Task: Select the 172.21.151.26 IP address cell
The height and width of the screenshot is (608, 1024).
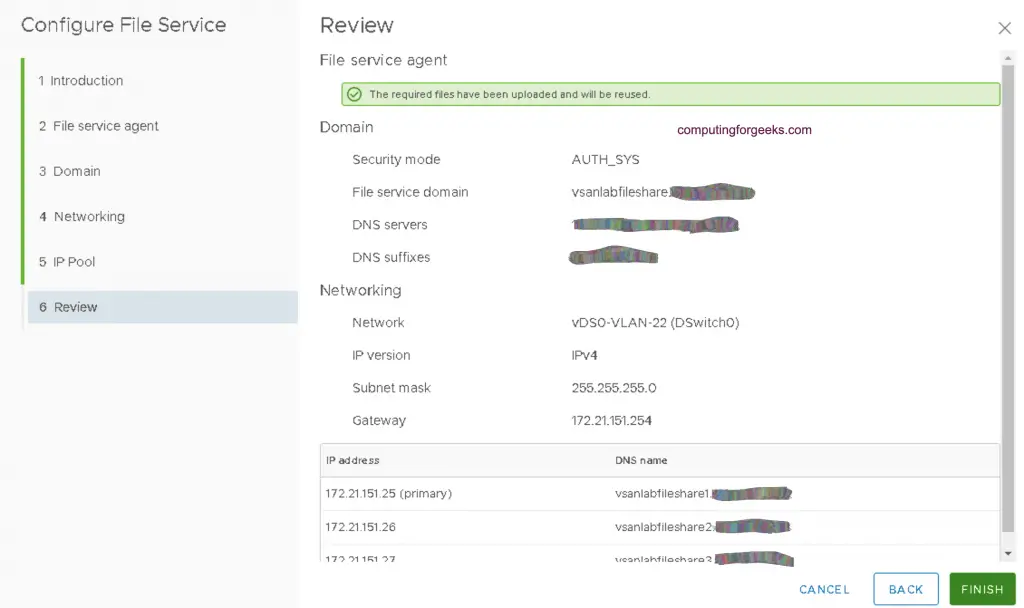Action: click(360, 526)
